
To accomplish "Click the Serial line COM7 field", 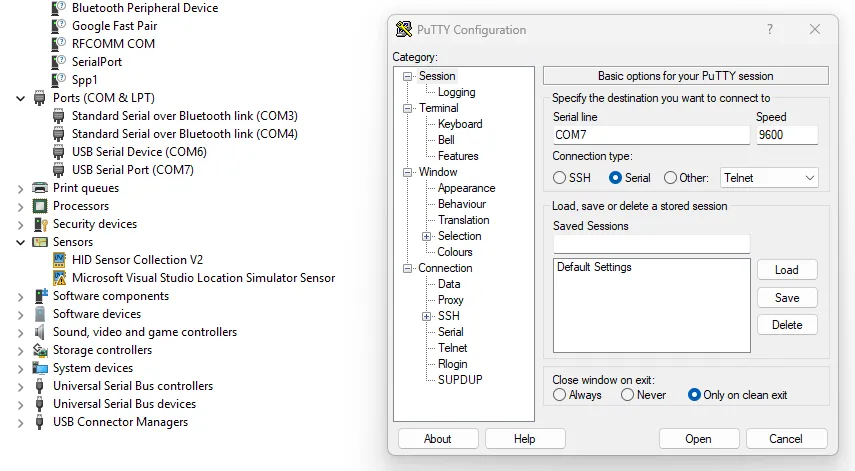I will pyautogui.click(x=651, y=135).
